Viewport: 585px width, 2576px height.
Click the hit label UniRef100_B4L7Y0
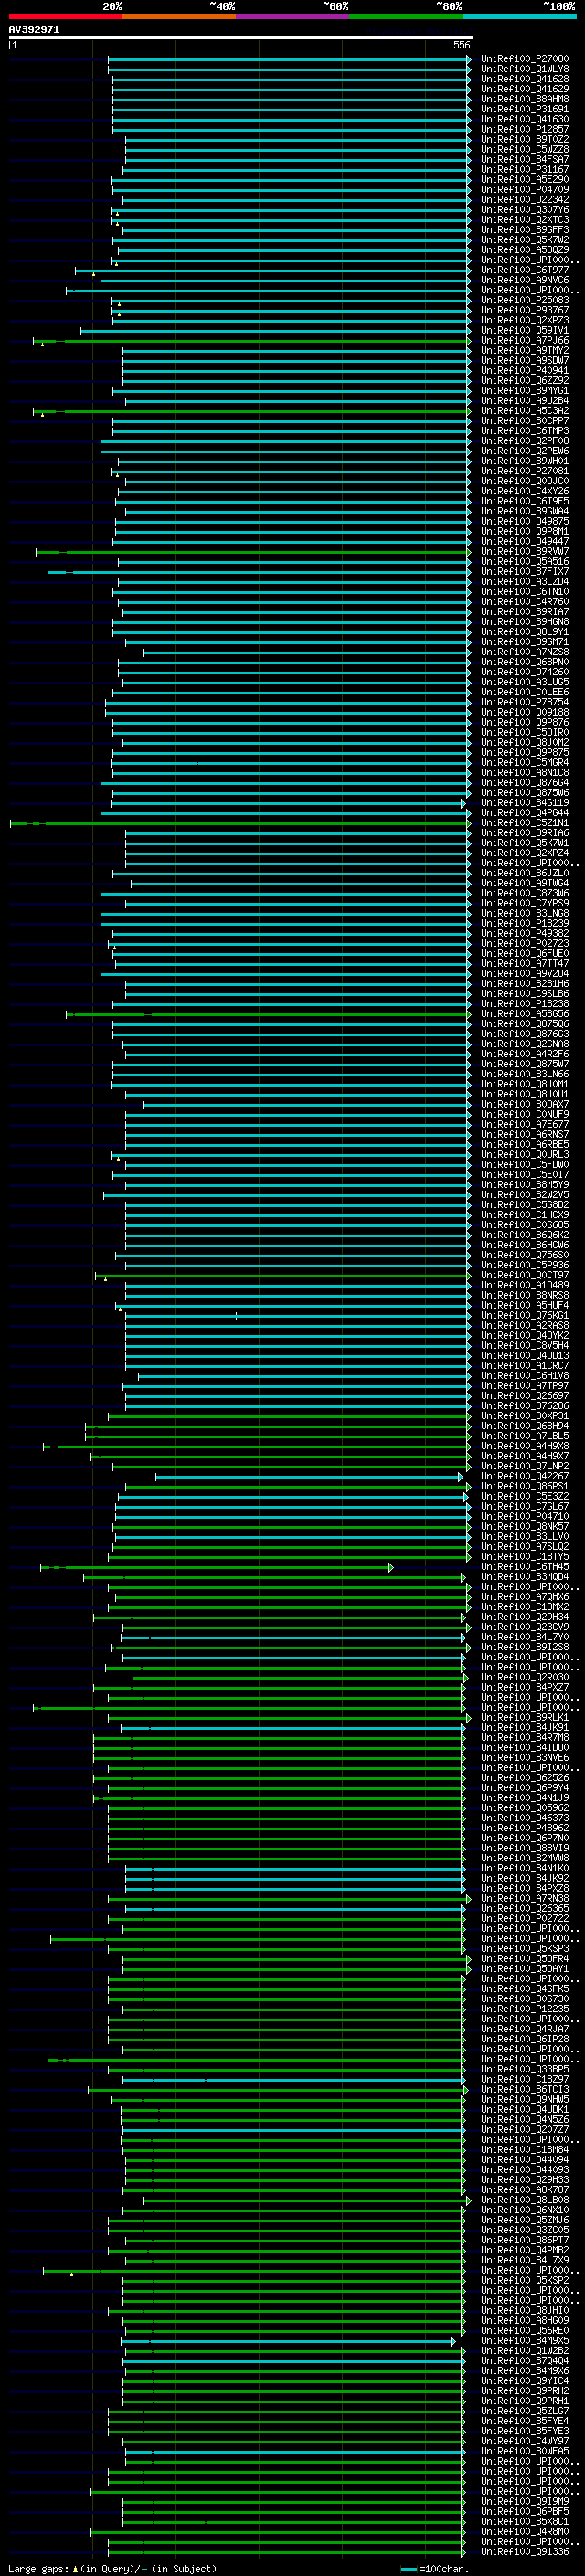pyautogui.click(x=525, y=1638)
